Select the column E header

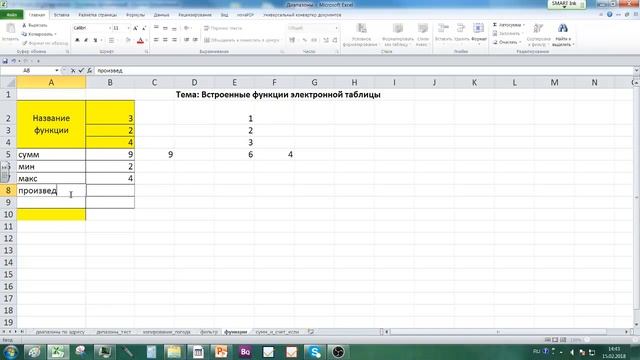234,82
